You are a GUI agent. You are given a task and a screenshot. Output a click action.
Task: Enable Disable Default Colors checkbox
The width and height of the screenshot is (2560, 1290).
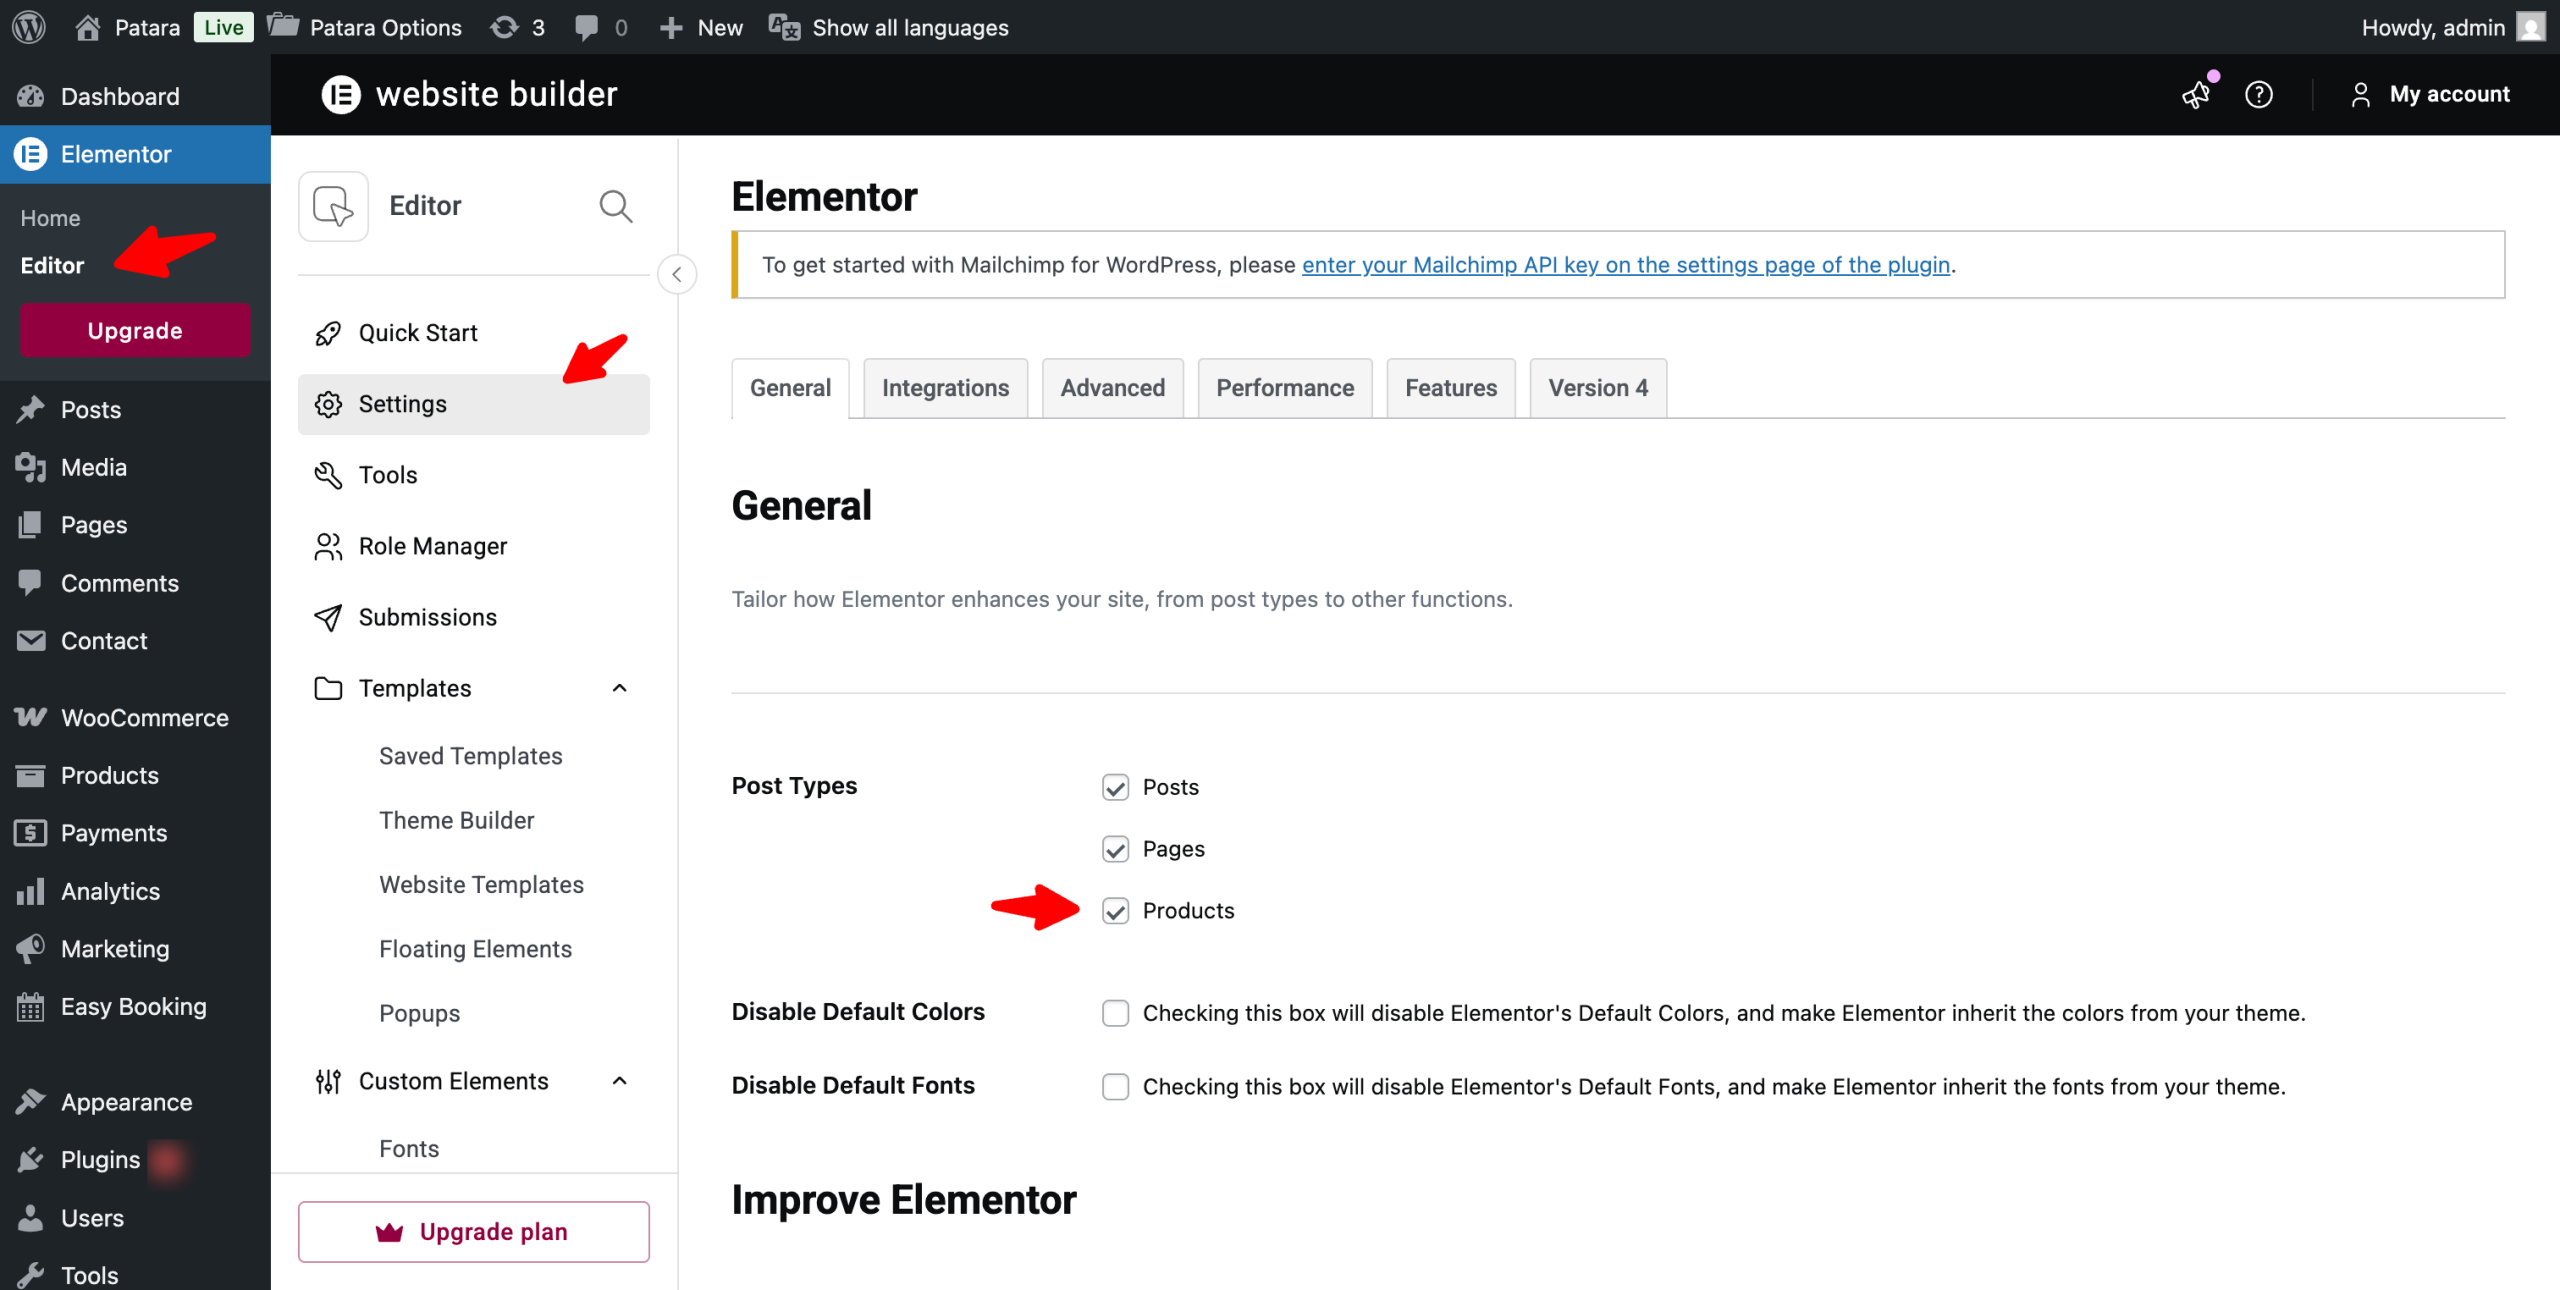(1115, 1013)
